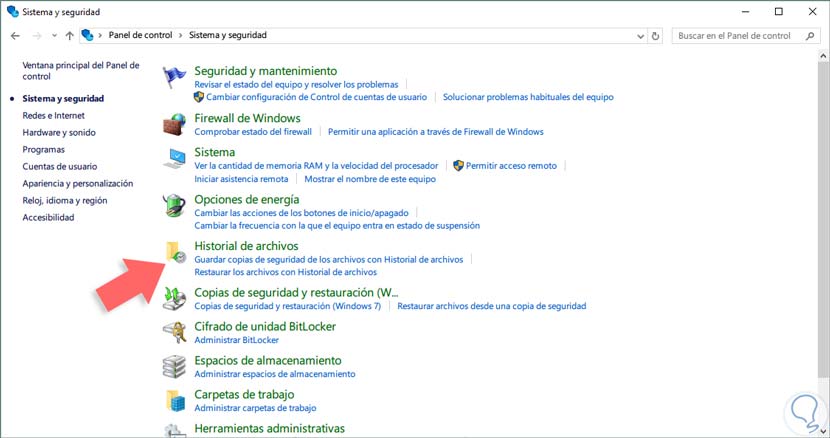Click the Firewall de Windows brick wall icon
This screenshot has width=830, height=438.
pyautogui.click(x=174, y=124)
